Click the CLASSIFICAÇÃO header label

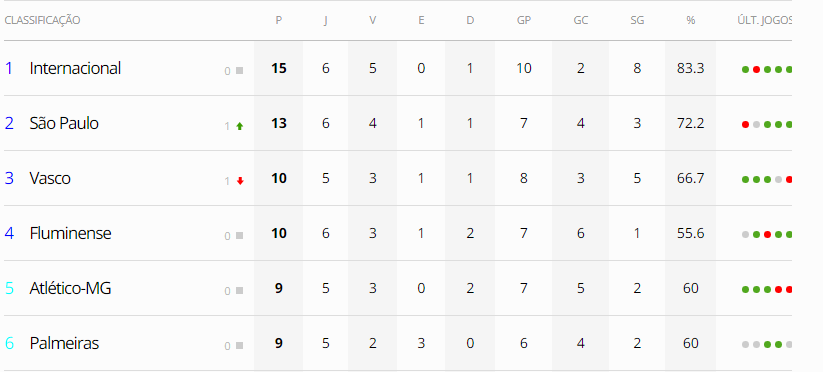click(x=43, y=20)
